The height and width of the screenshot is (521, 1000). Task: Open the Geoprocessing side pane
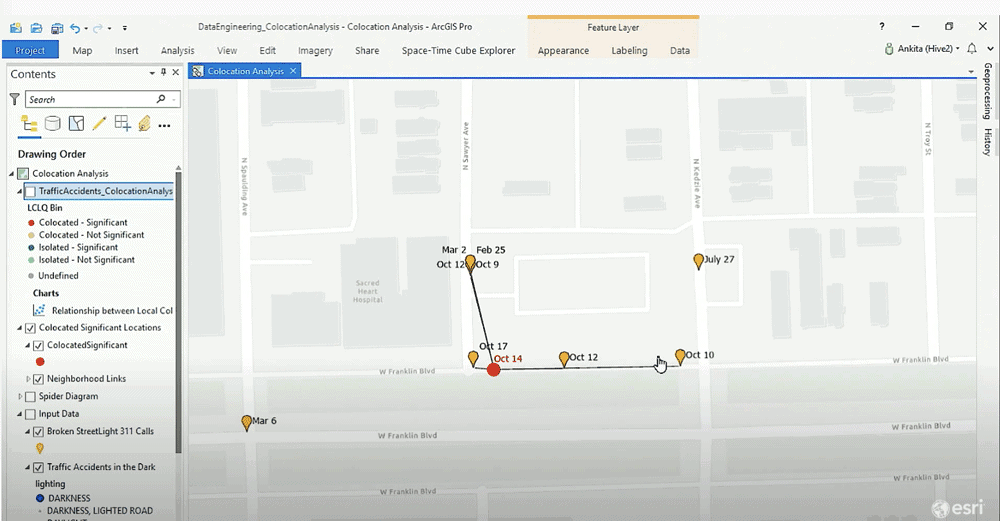[x=987, y=91]
